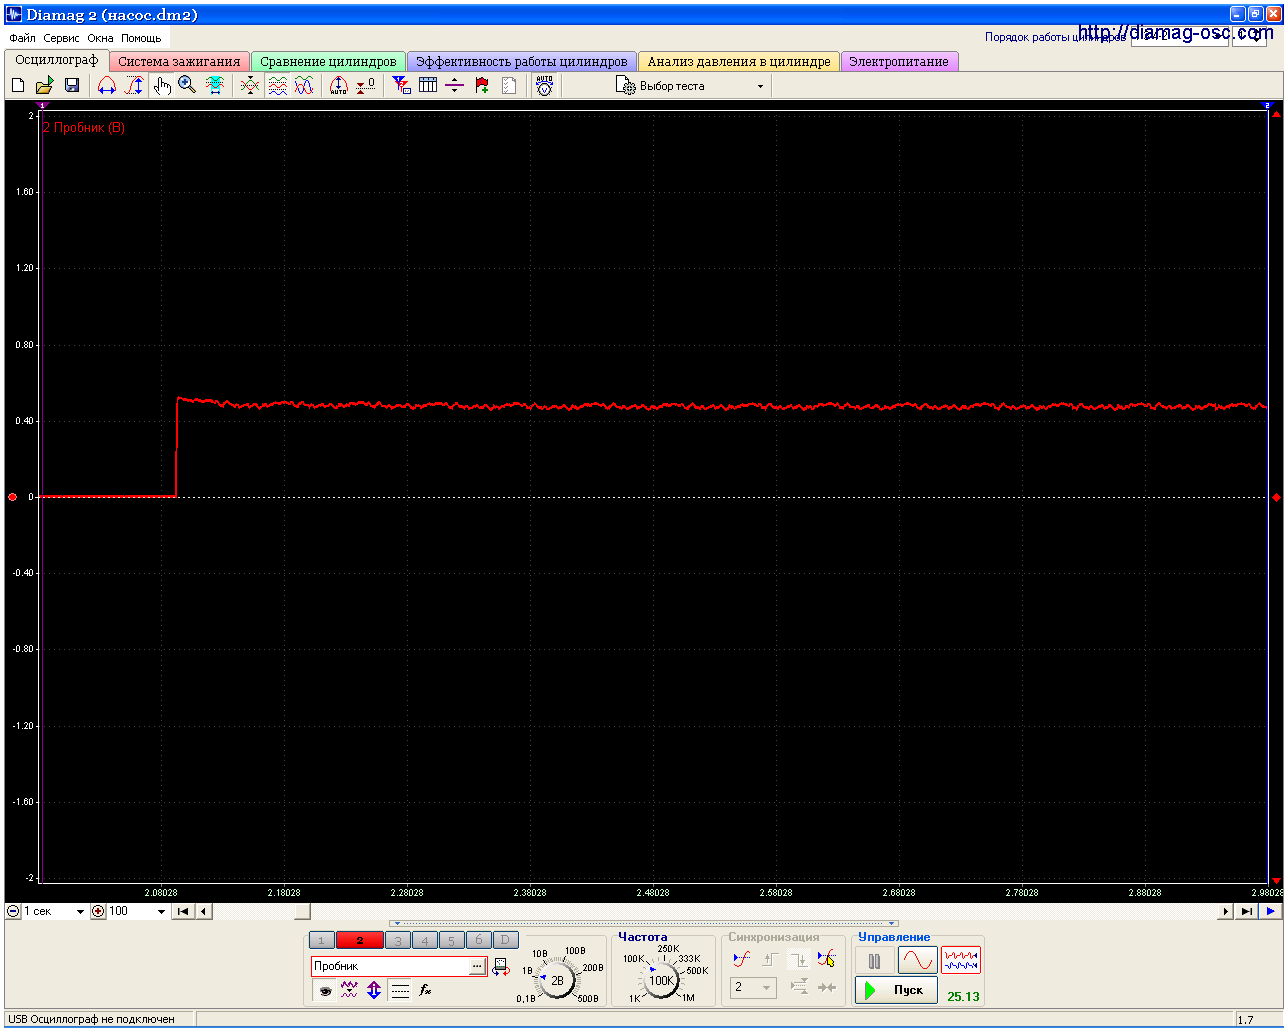Open Эффективность работы цилиндров tab

click(521, 61)
